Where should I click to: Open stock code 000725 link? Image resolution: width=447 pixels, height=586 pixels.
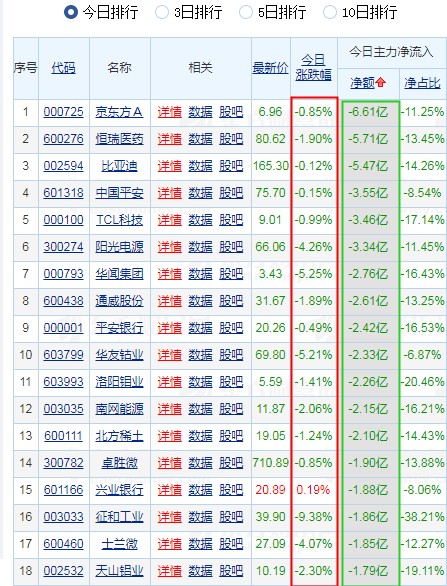tap(64, 112)
